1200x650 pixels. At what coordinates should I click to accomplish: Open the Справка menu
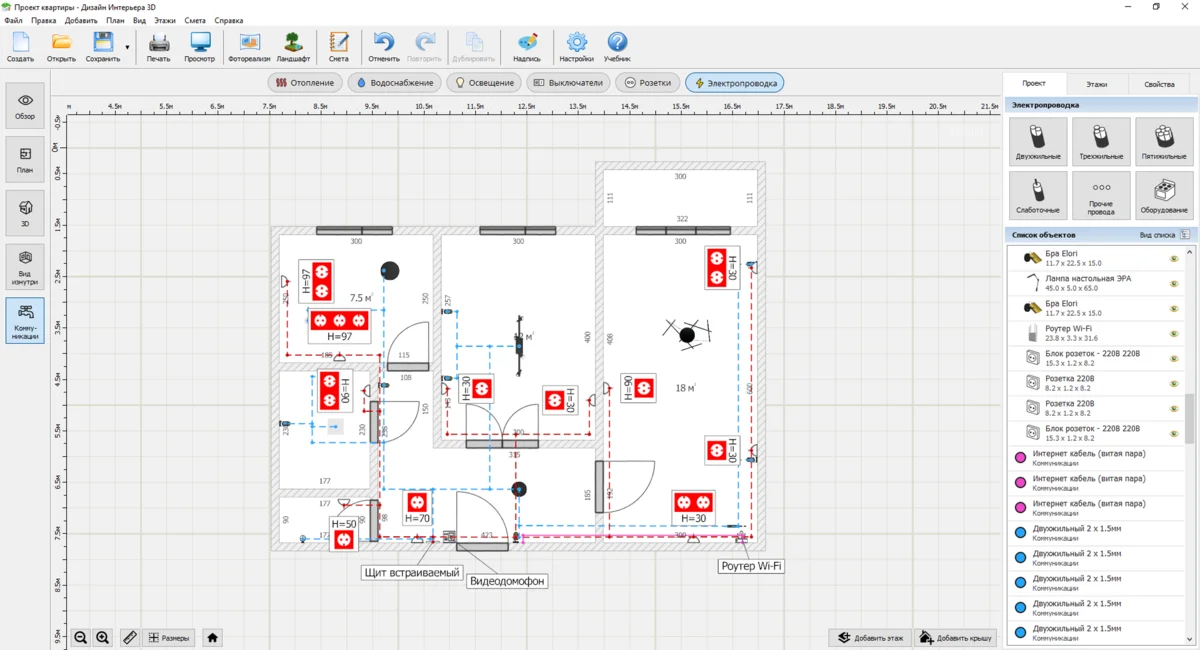coord(229,20)
